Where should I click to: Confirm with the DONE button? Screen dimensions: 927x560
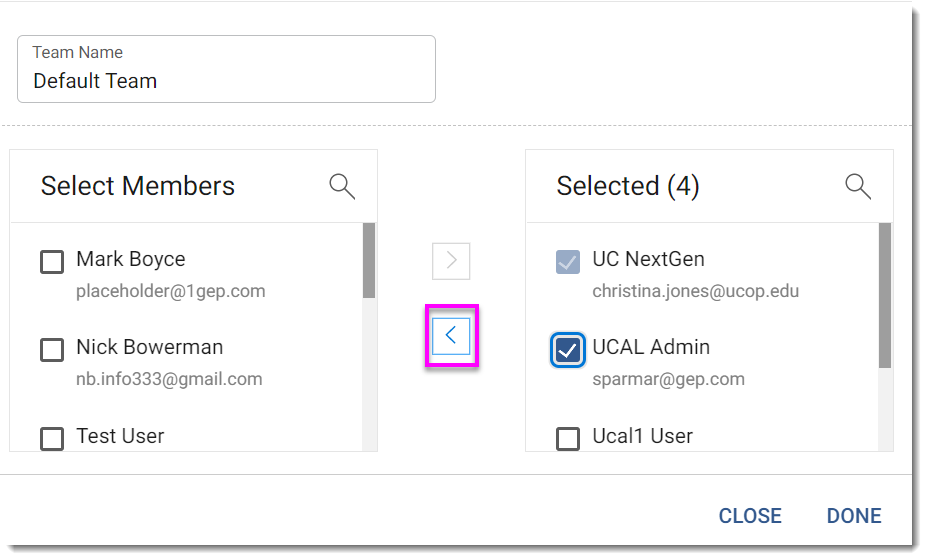tap(854, 516)
